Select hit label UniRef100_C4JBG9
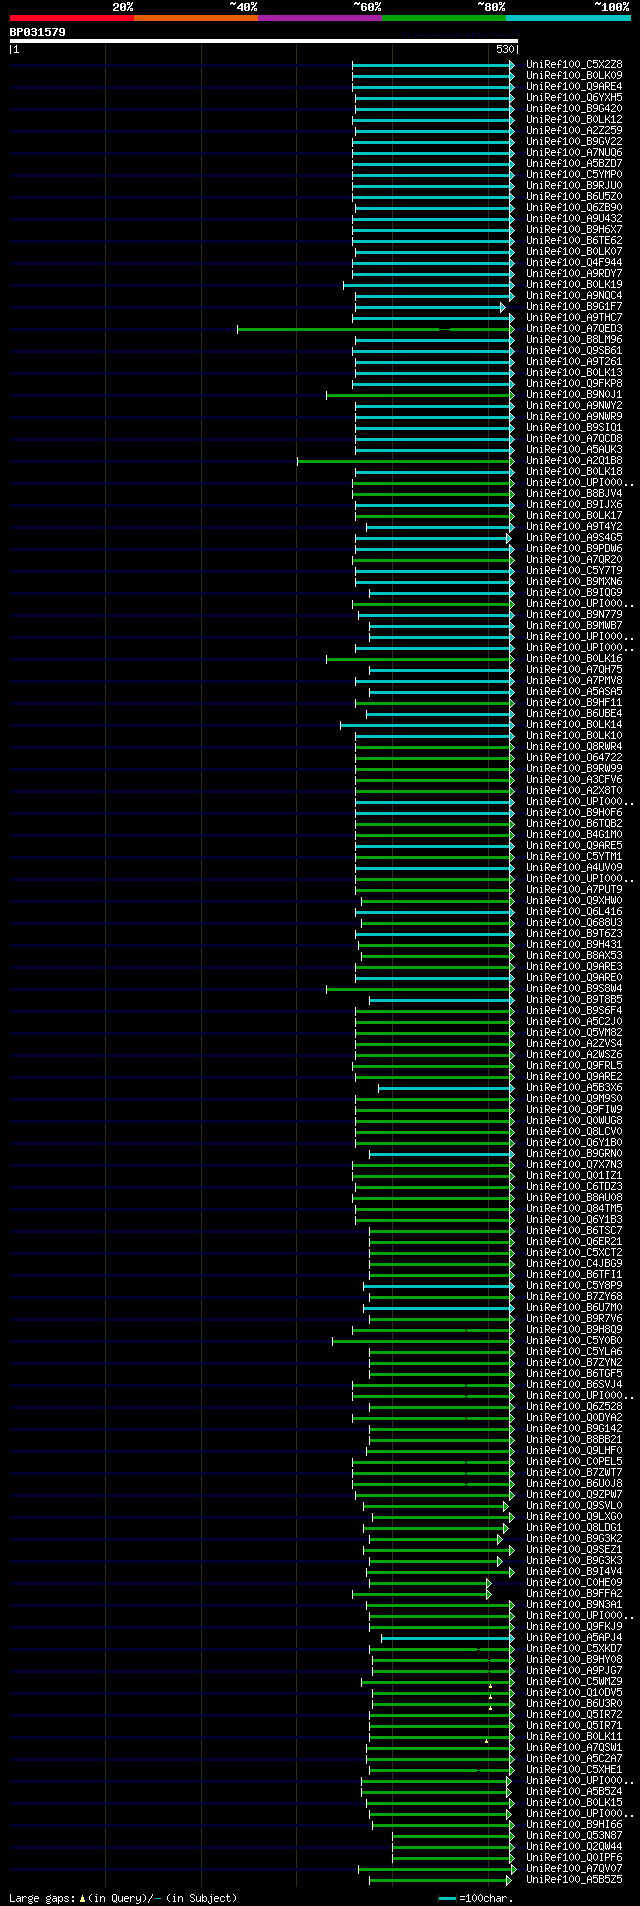Image resolution: width=640 pixels, height=1906 pixels. click(x=574, y=1263)
